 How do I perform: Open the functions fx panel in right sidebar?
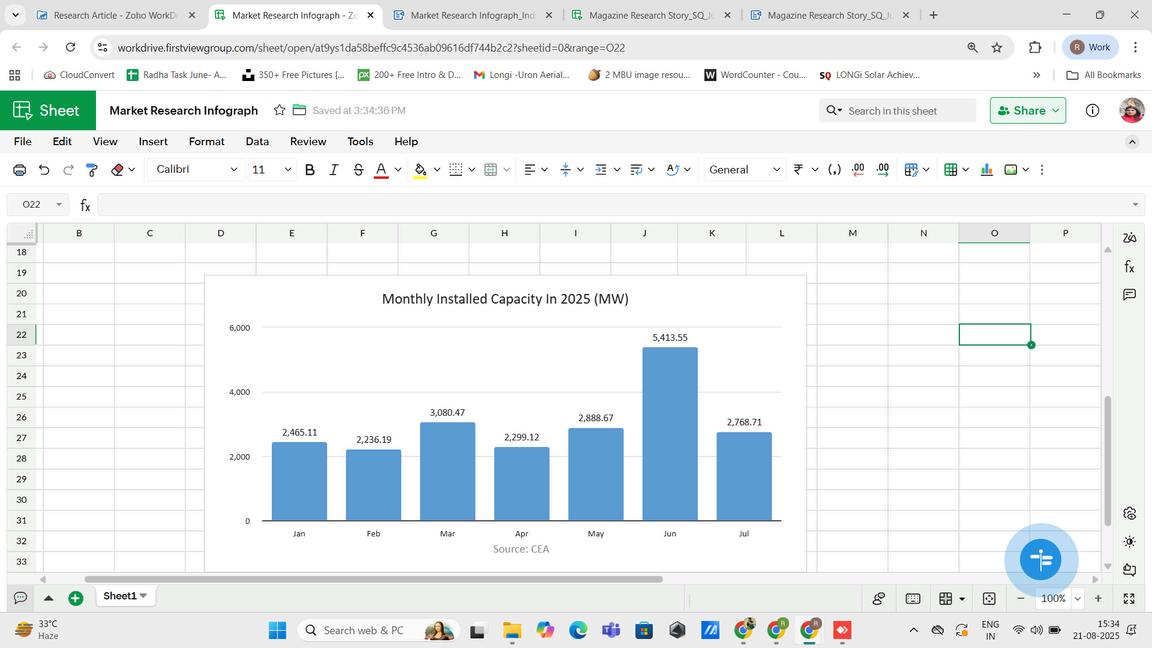coord(1129,267)
